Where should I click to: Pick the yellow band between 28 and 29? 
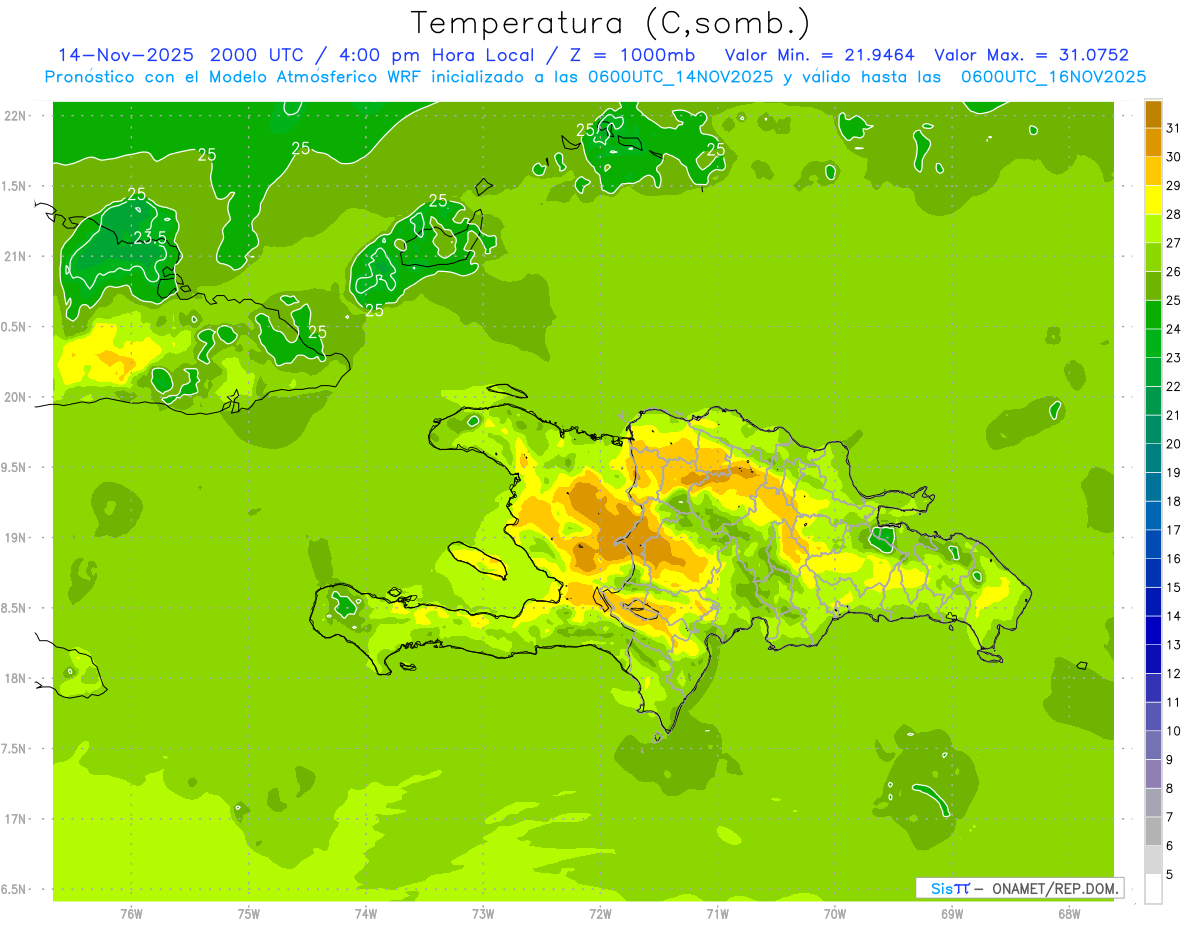click(x=1153, y=200)
